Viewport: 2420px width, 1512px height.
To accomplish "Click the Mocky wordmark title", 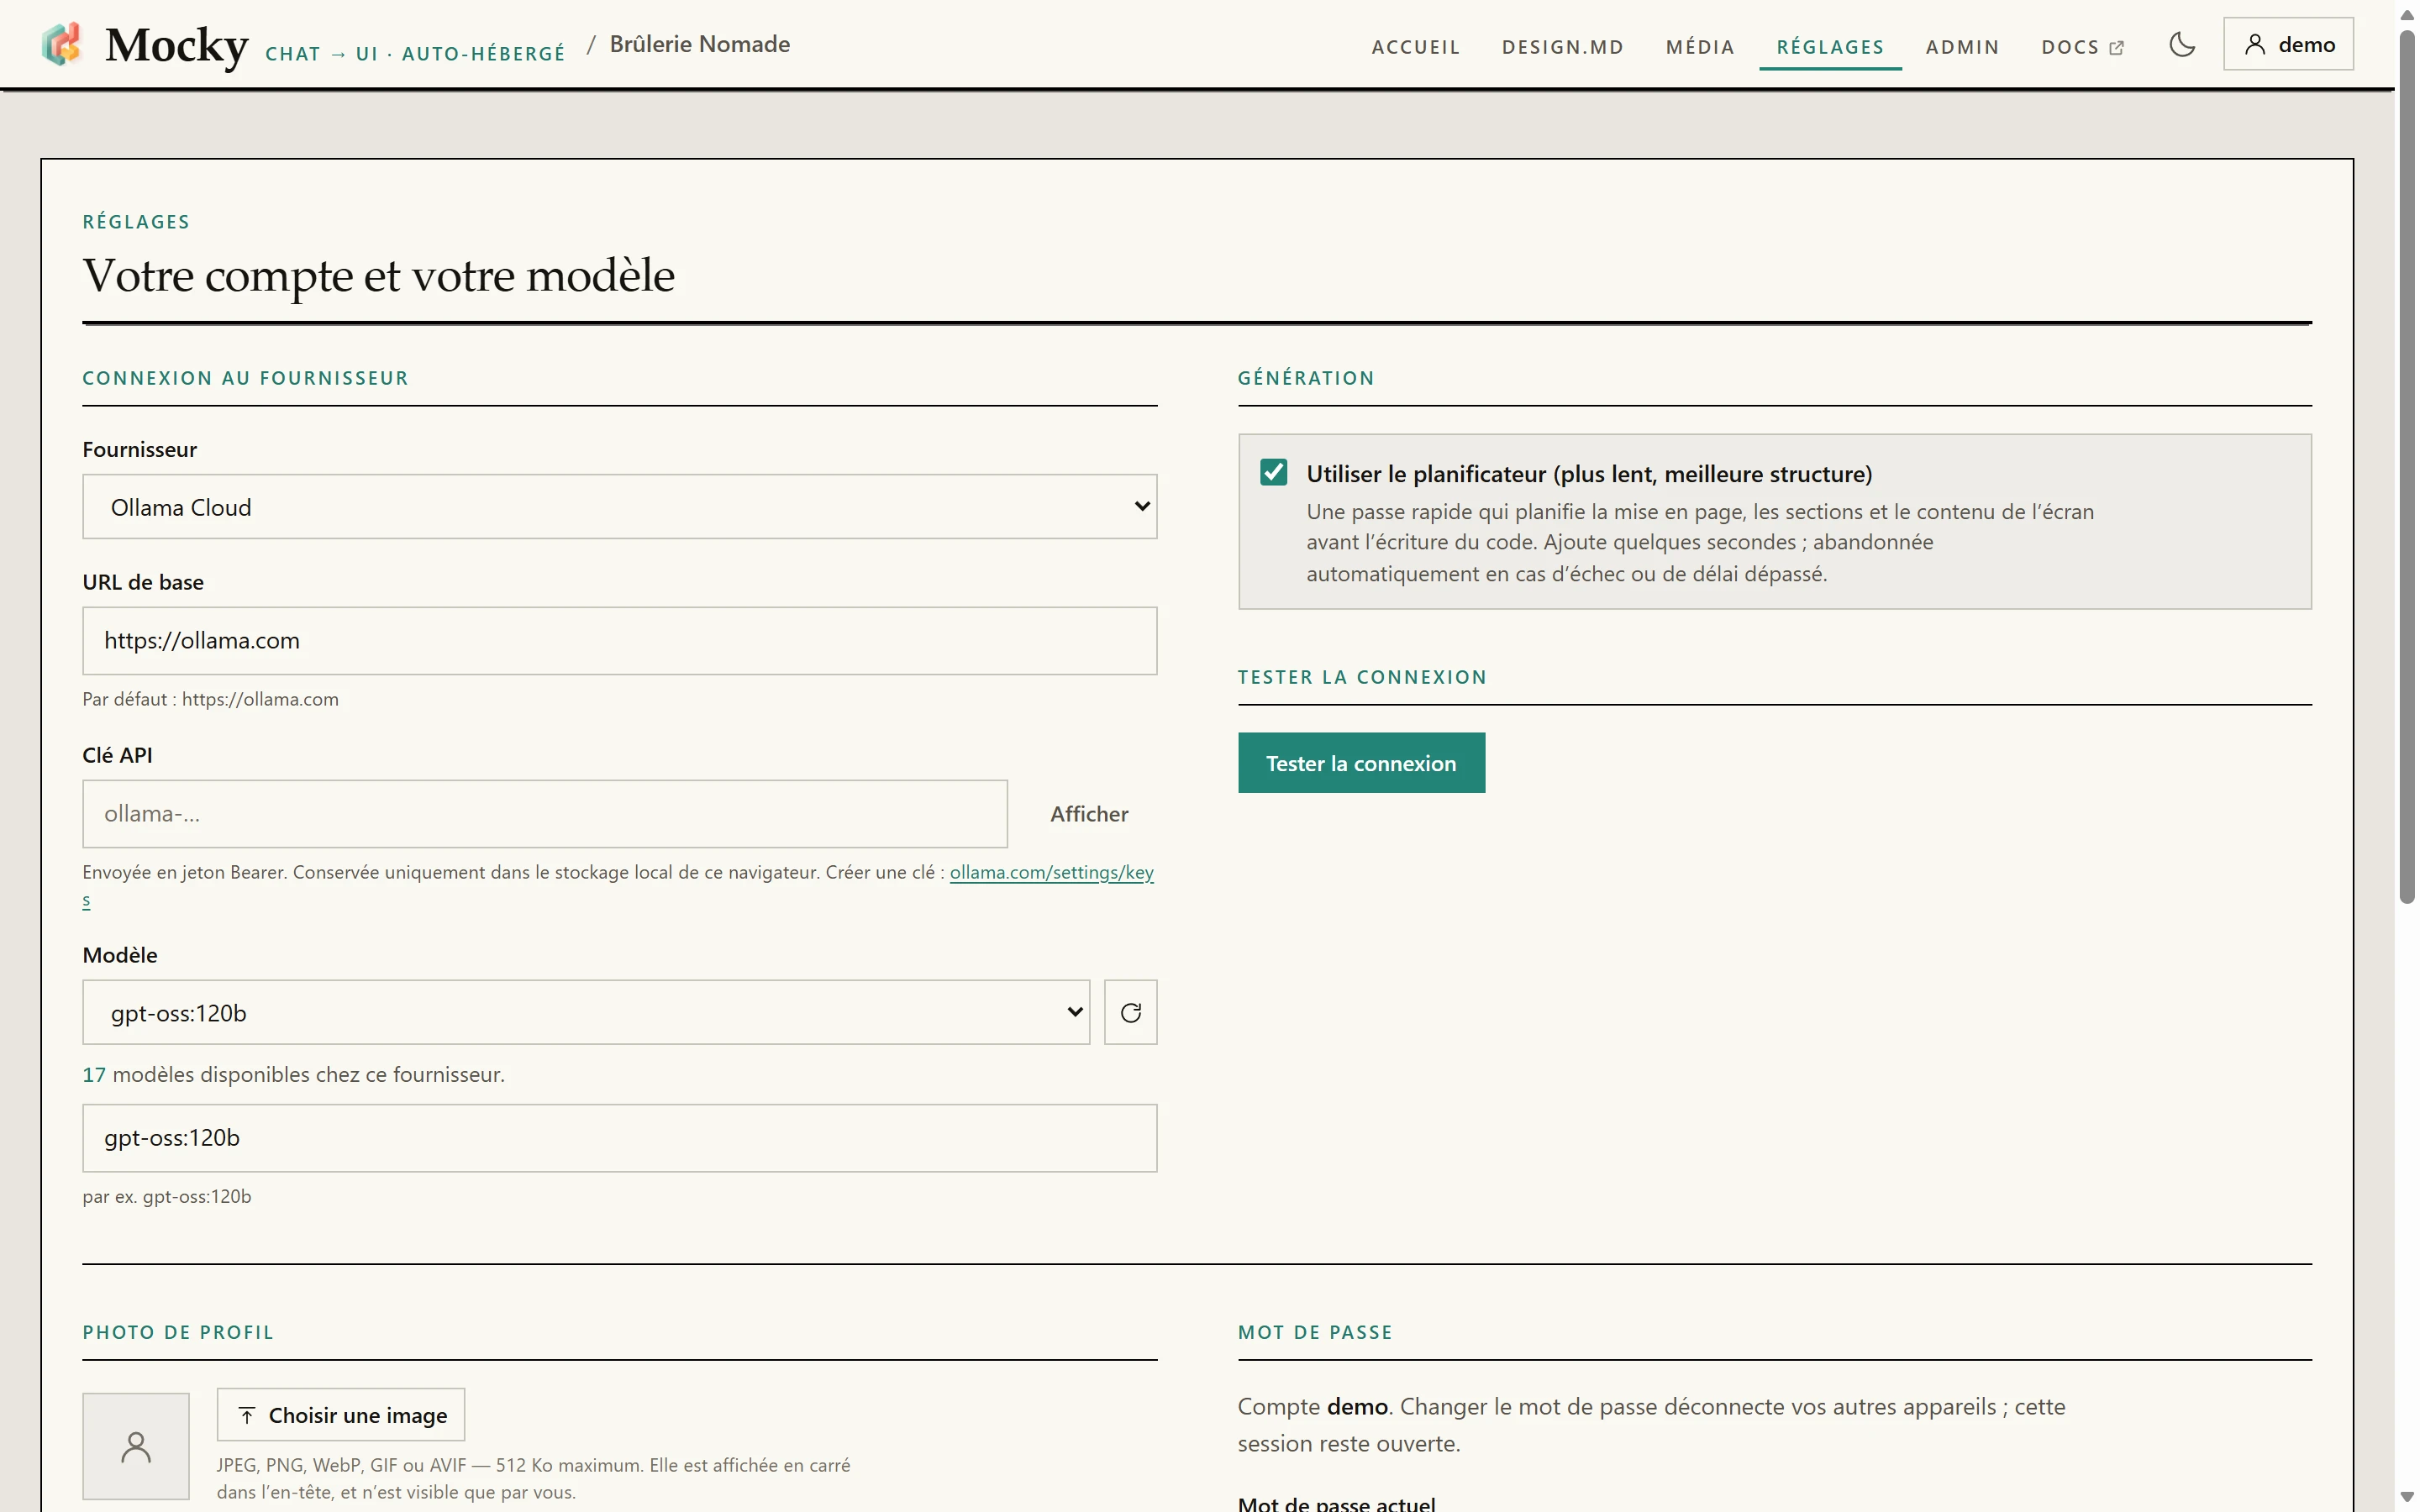I will coord(177,46).
